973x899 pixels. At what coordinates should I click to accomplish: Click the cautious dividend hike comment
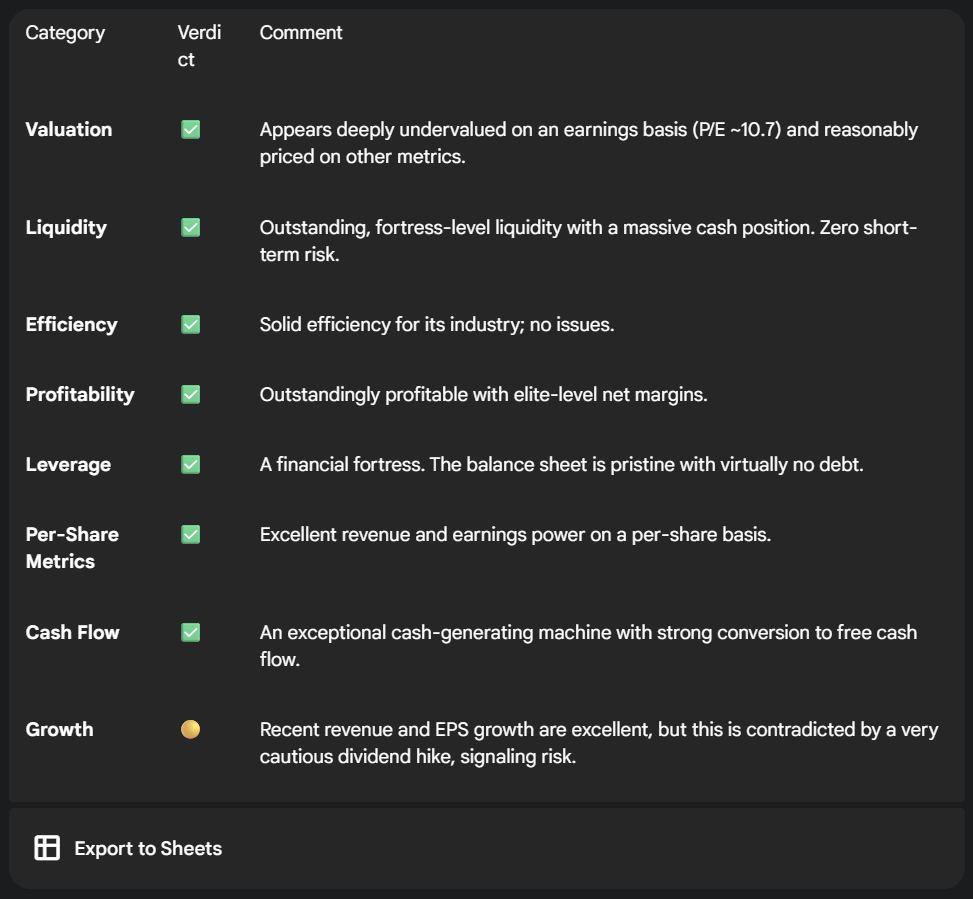pos(599,743)
